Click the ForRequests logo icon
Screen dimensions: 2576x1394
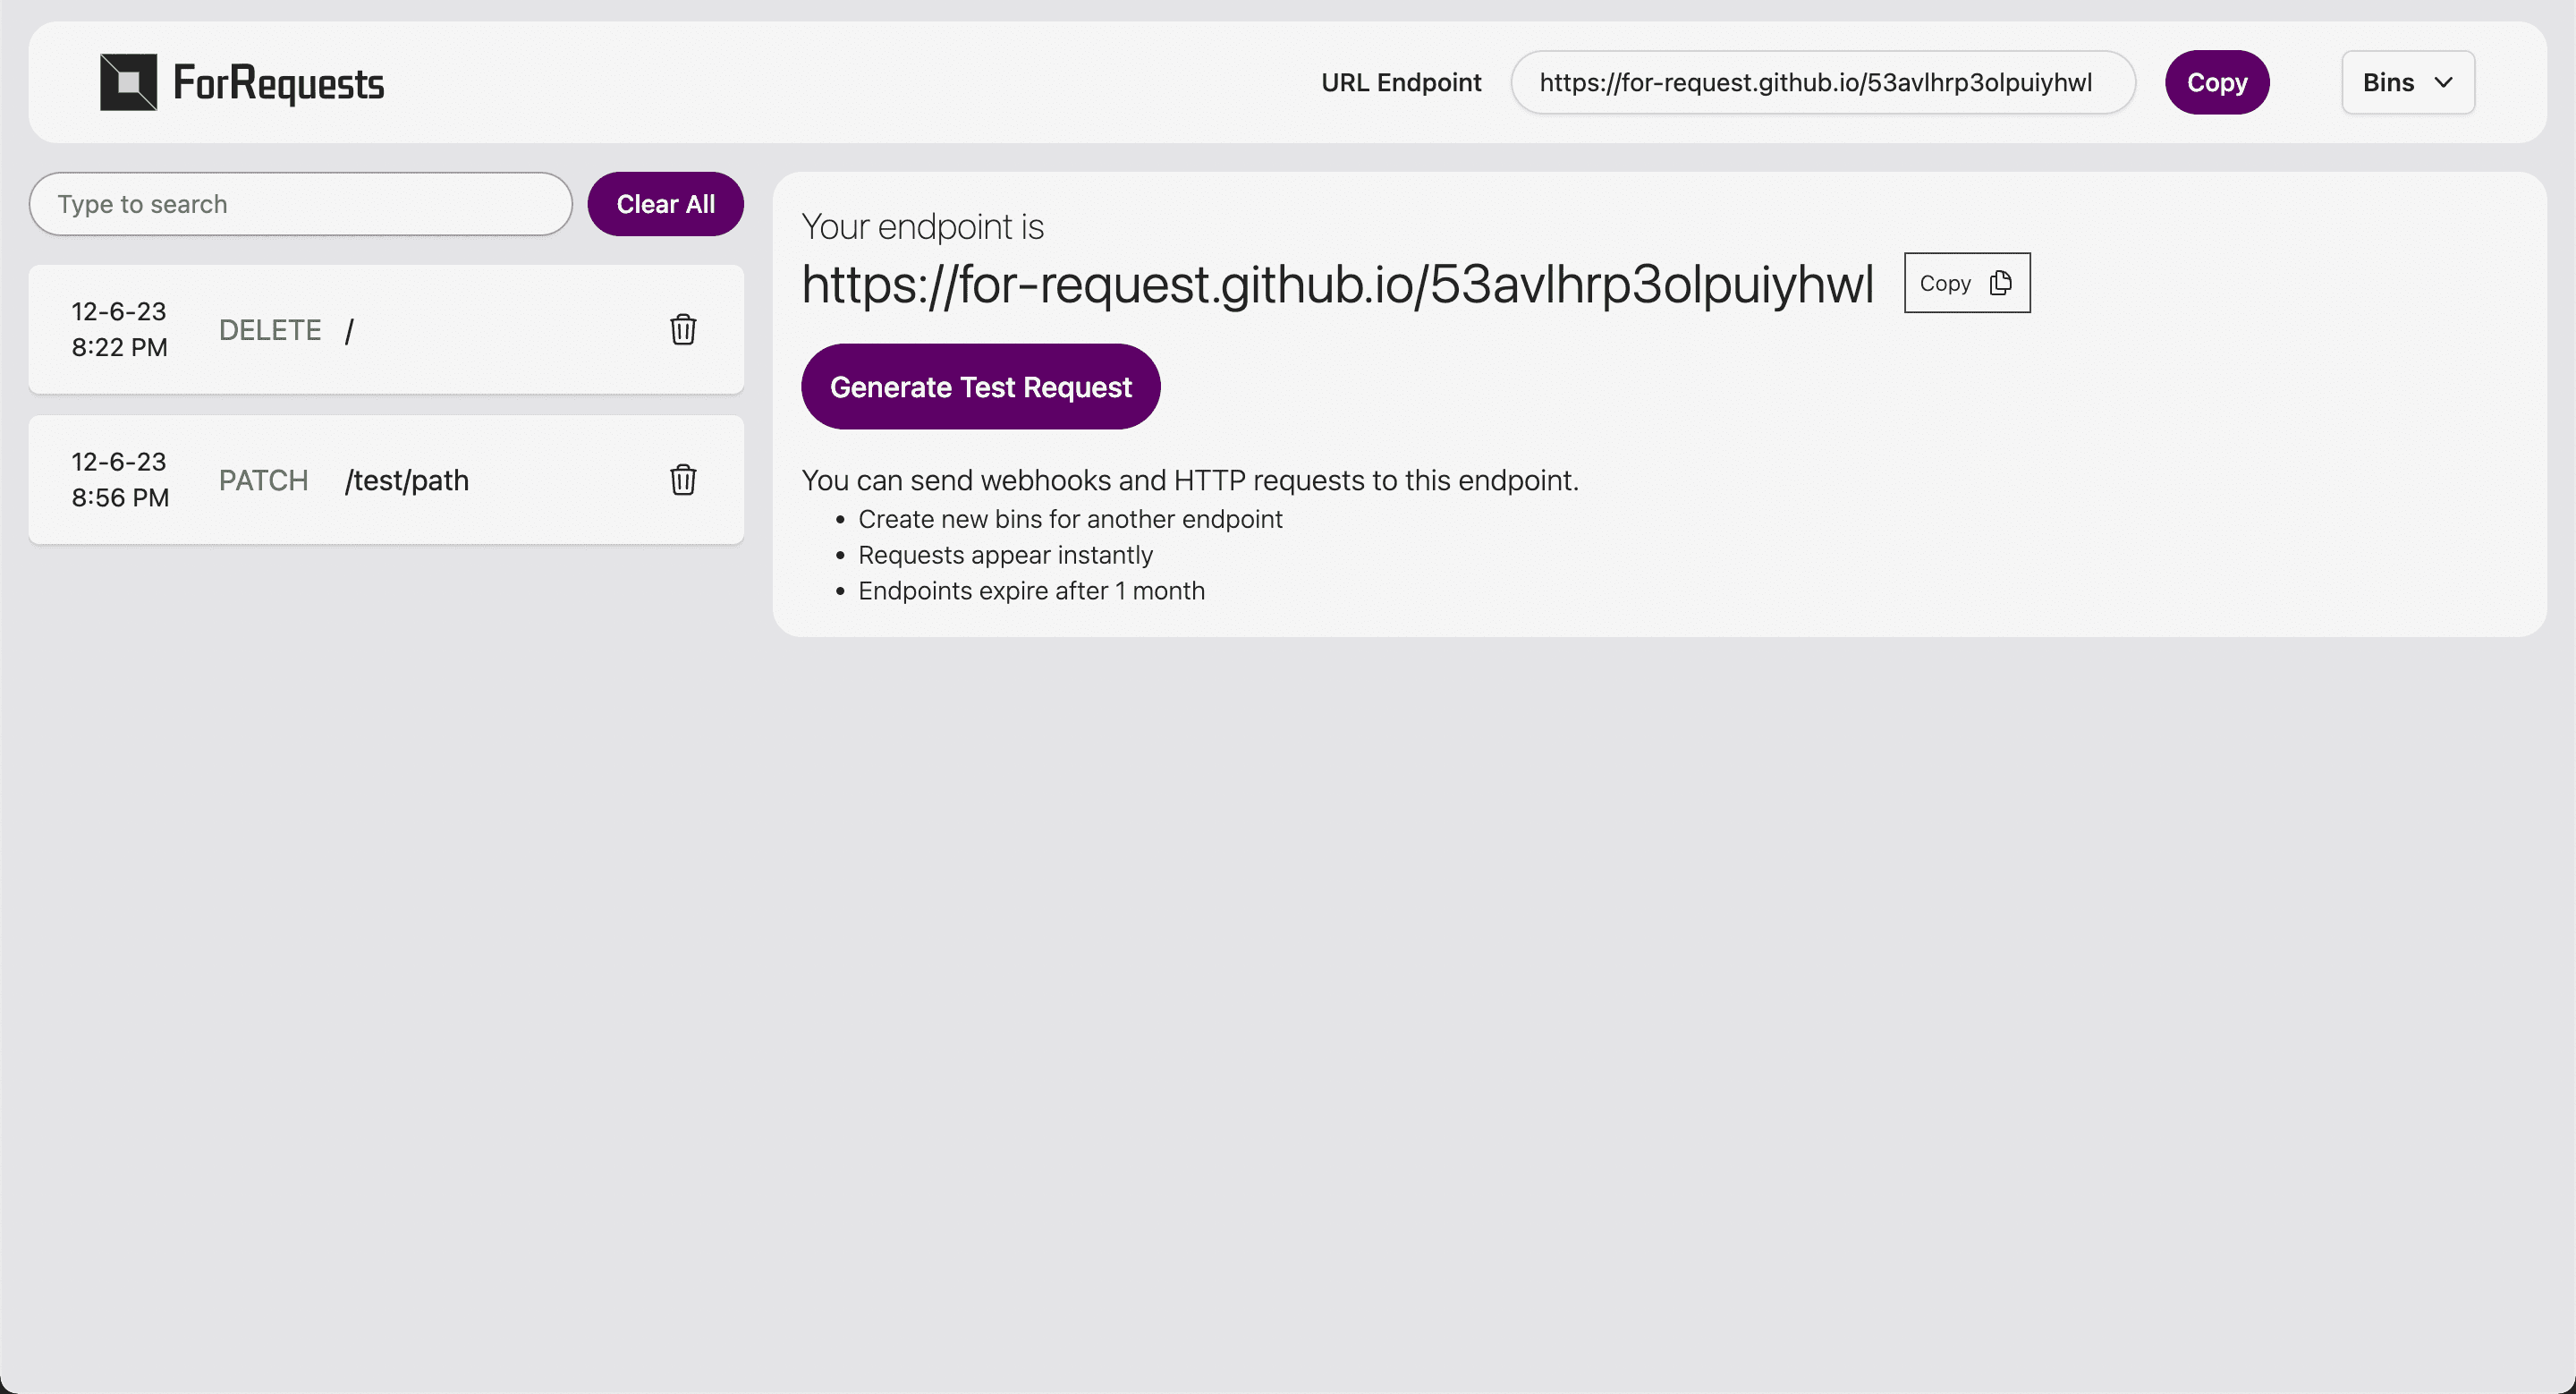coord(129,81)
